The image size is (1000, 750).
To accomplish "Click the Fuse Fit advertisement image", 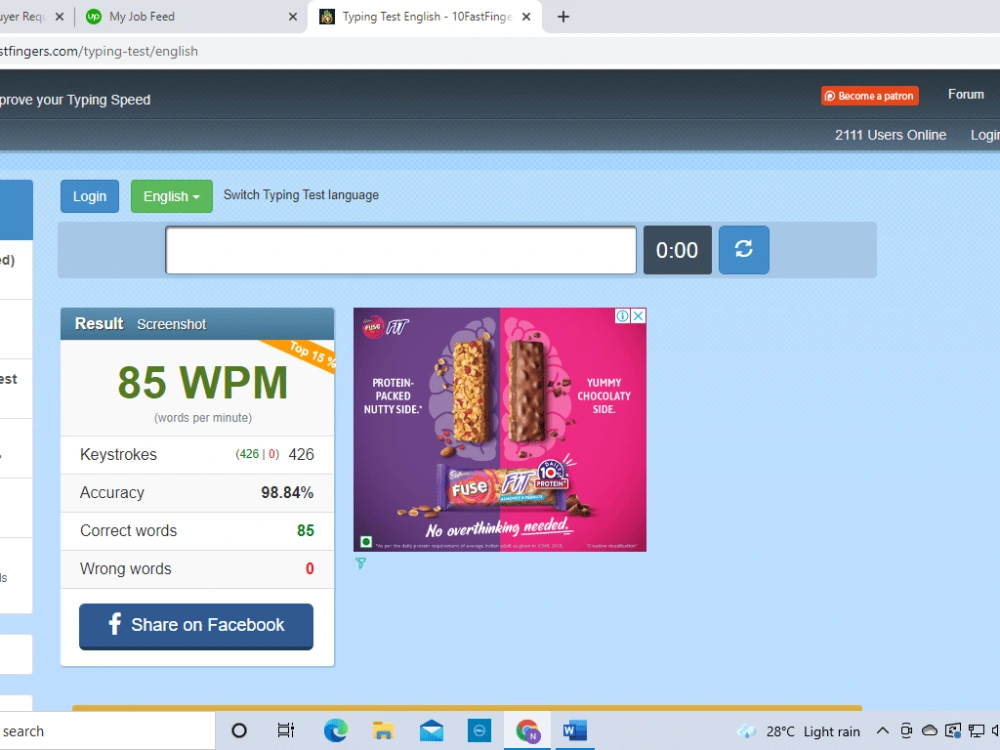I will click(500, 430).
